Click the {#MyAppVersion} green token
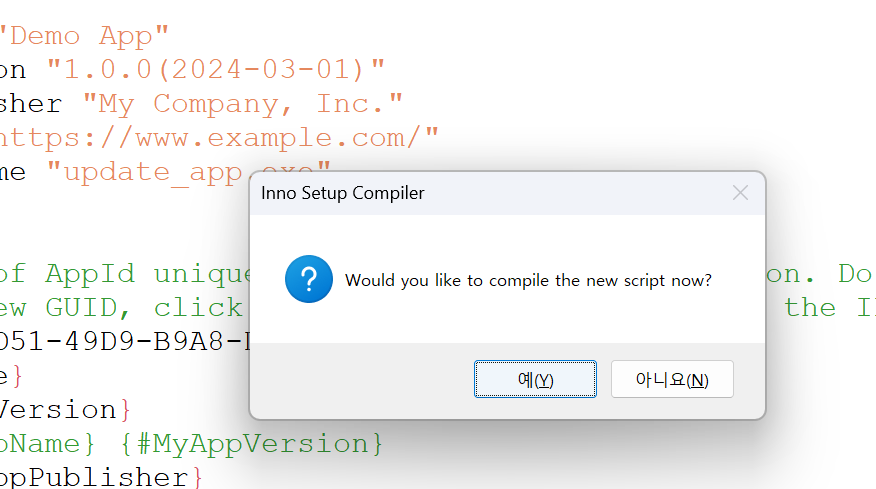Image resolution: width=876 pixels, height=489 pixels. 251,444
